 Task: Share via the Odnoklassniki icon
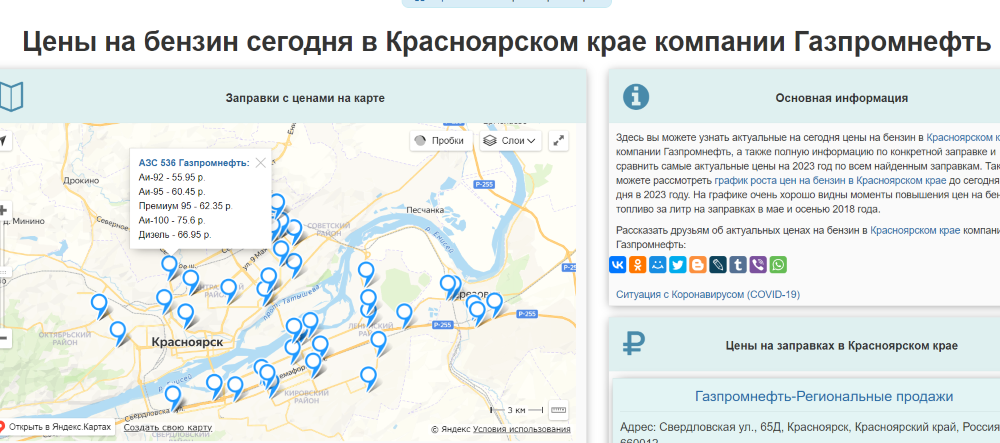[638, 265]
